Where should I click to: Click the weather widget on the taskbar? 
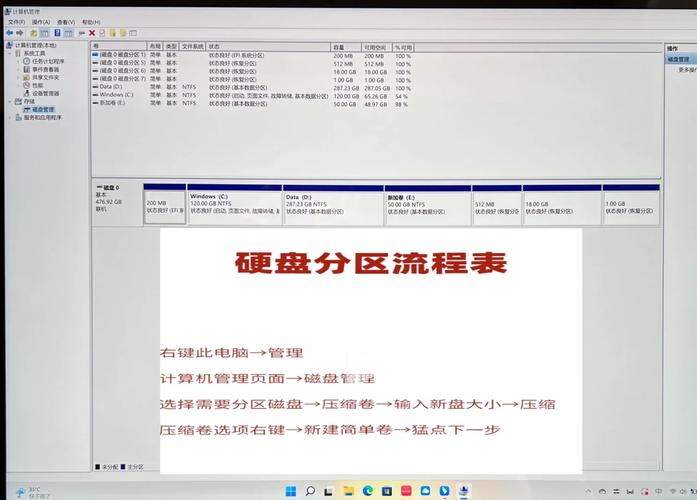33,492
